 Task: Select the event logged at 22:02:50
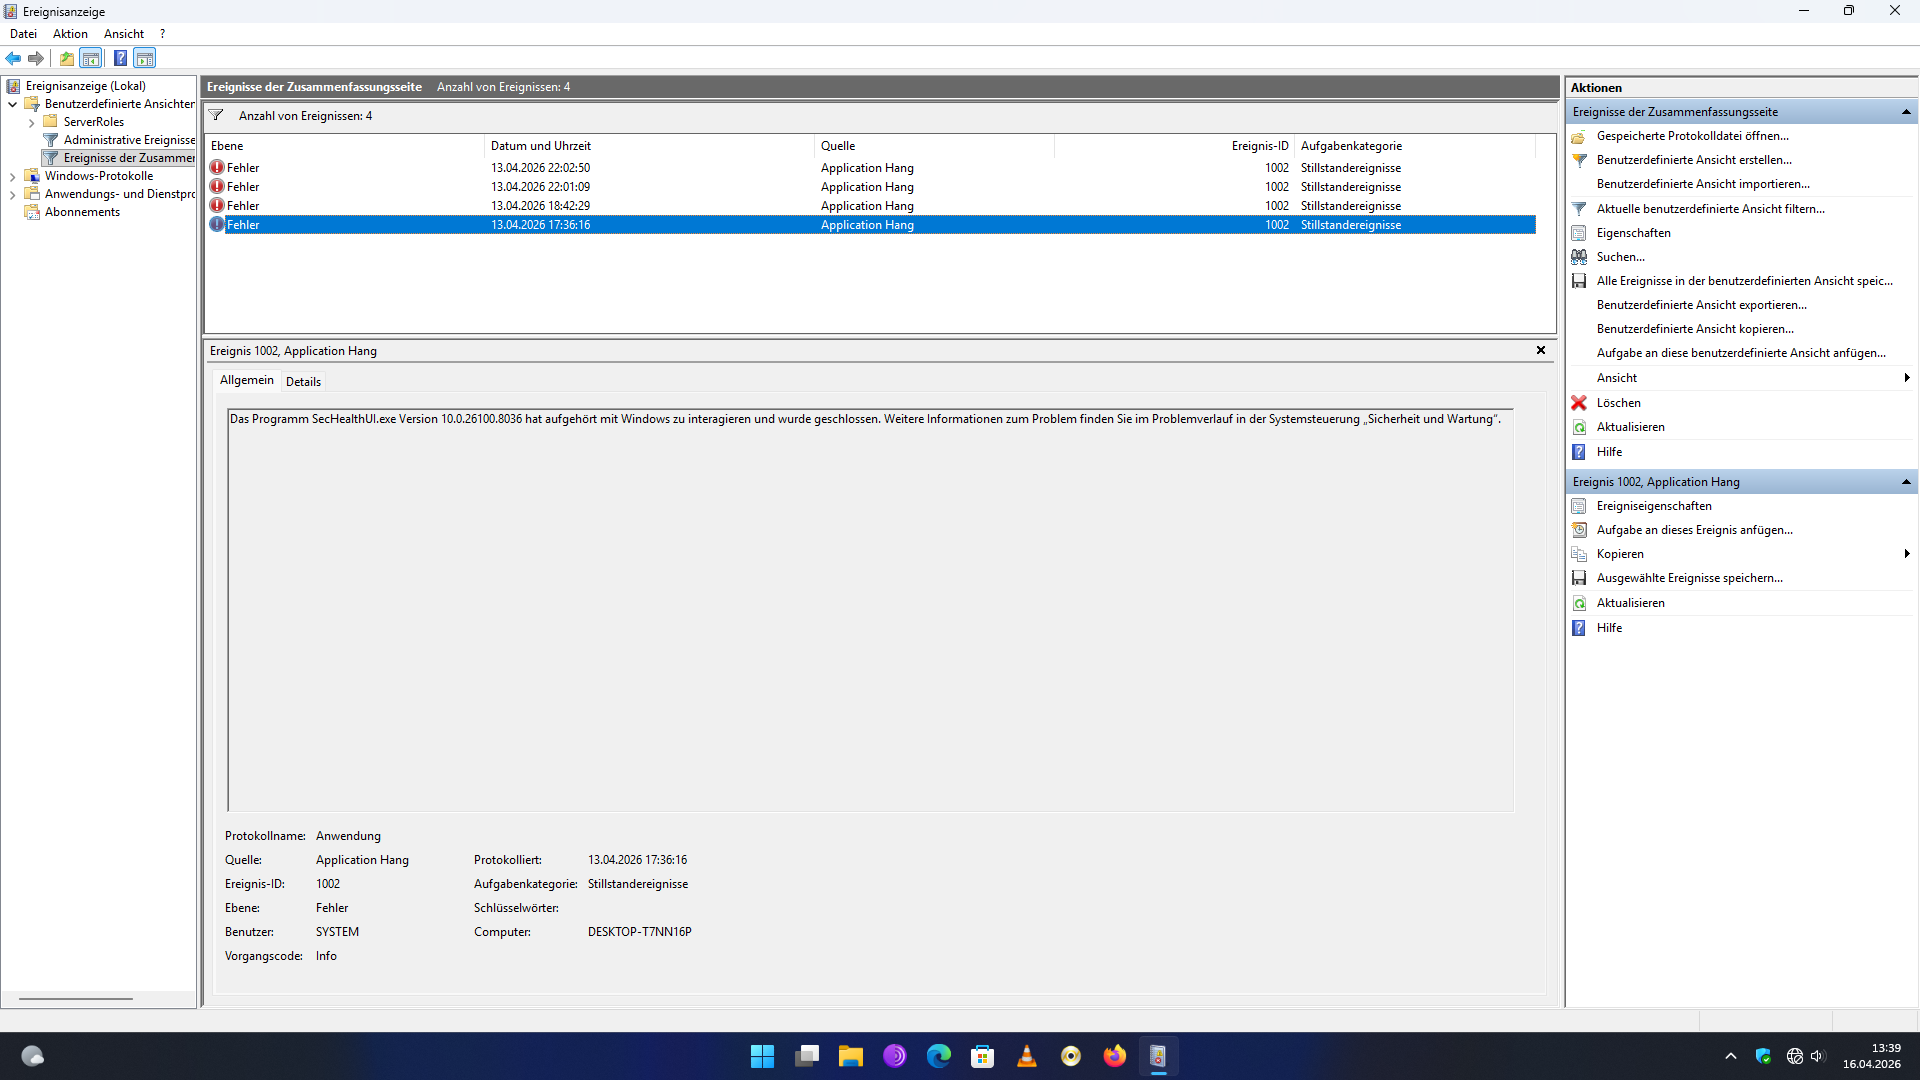pos(540,168)
